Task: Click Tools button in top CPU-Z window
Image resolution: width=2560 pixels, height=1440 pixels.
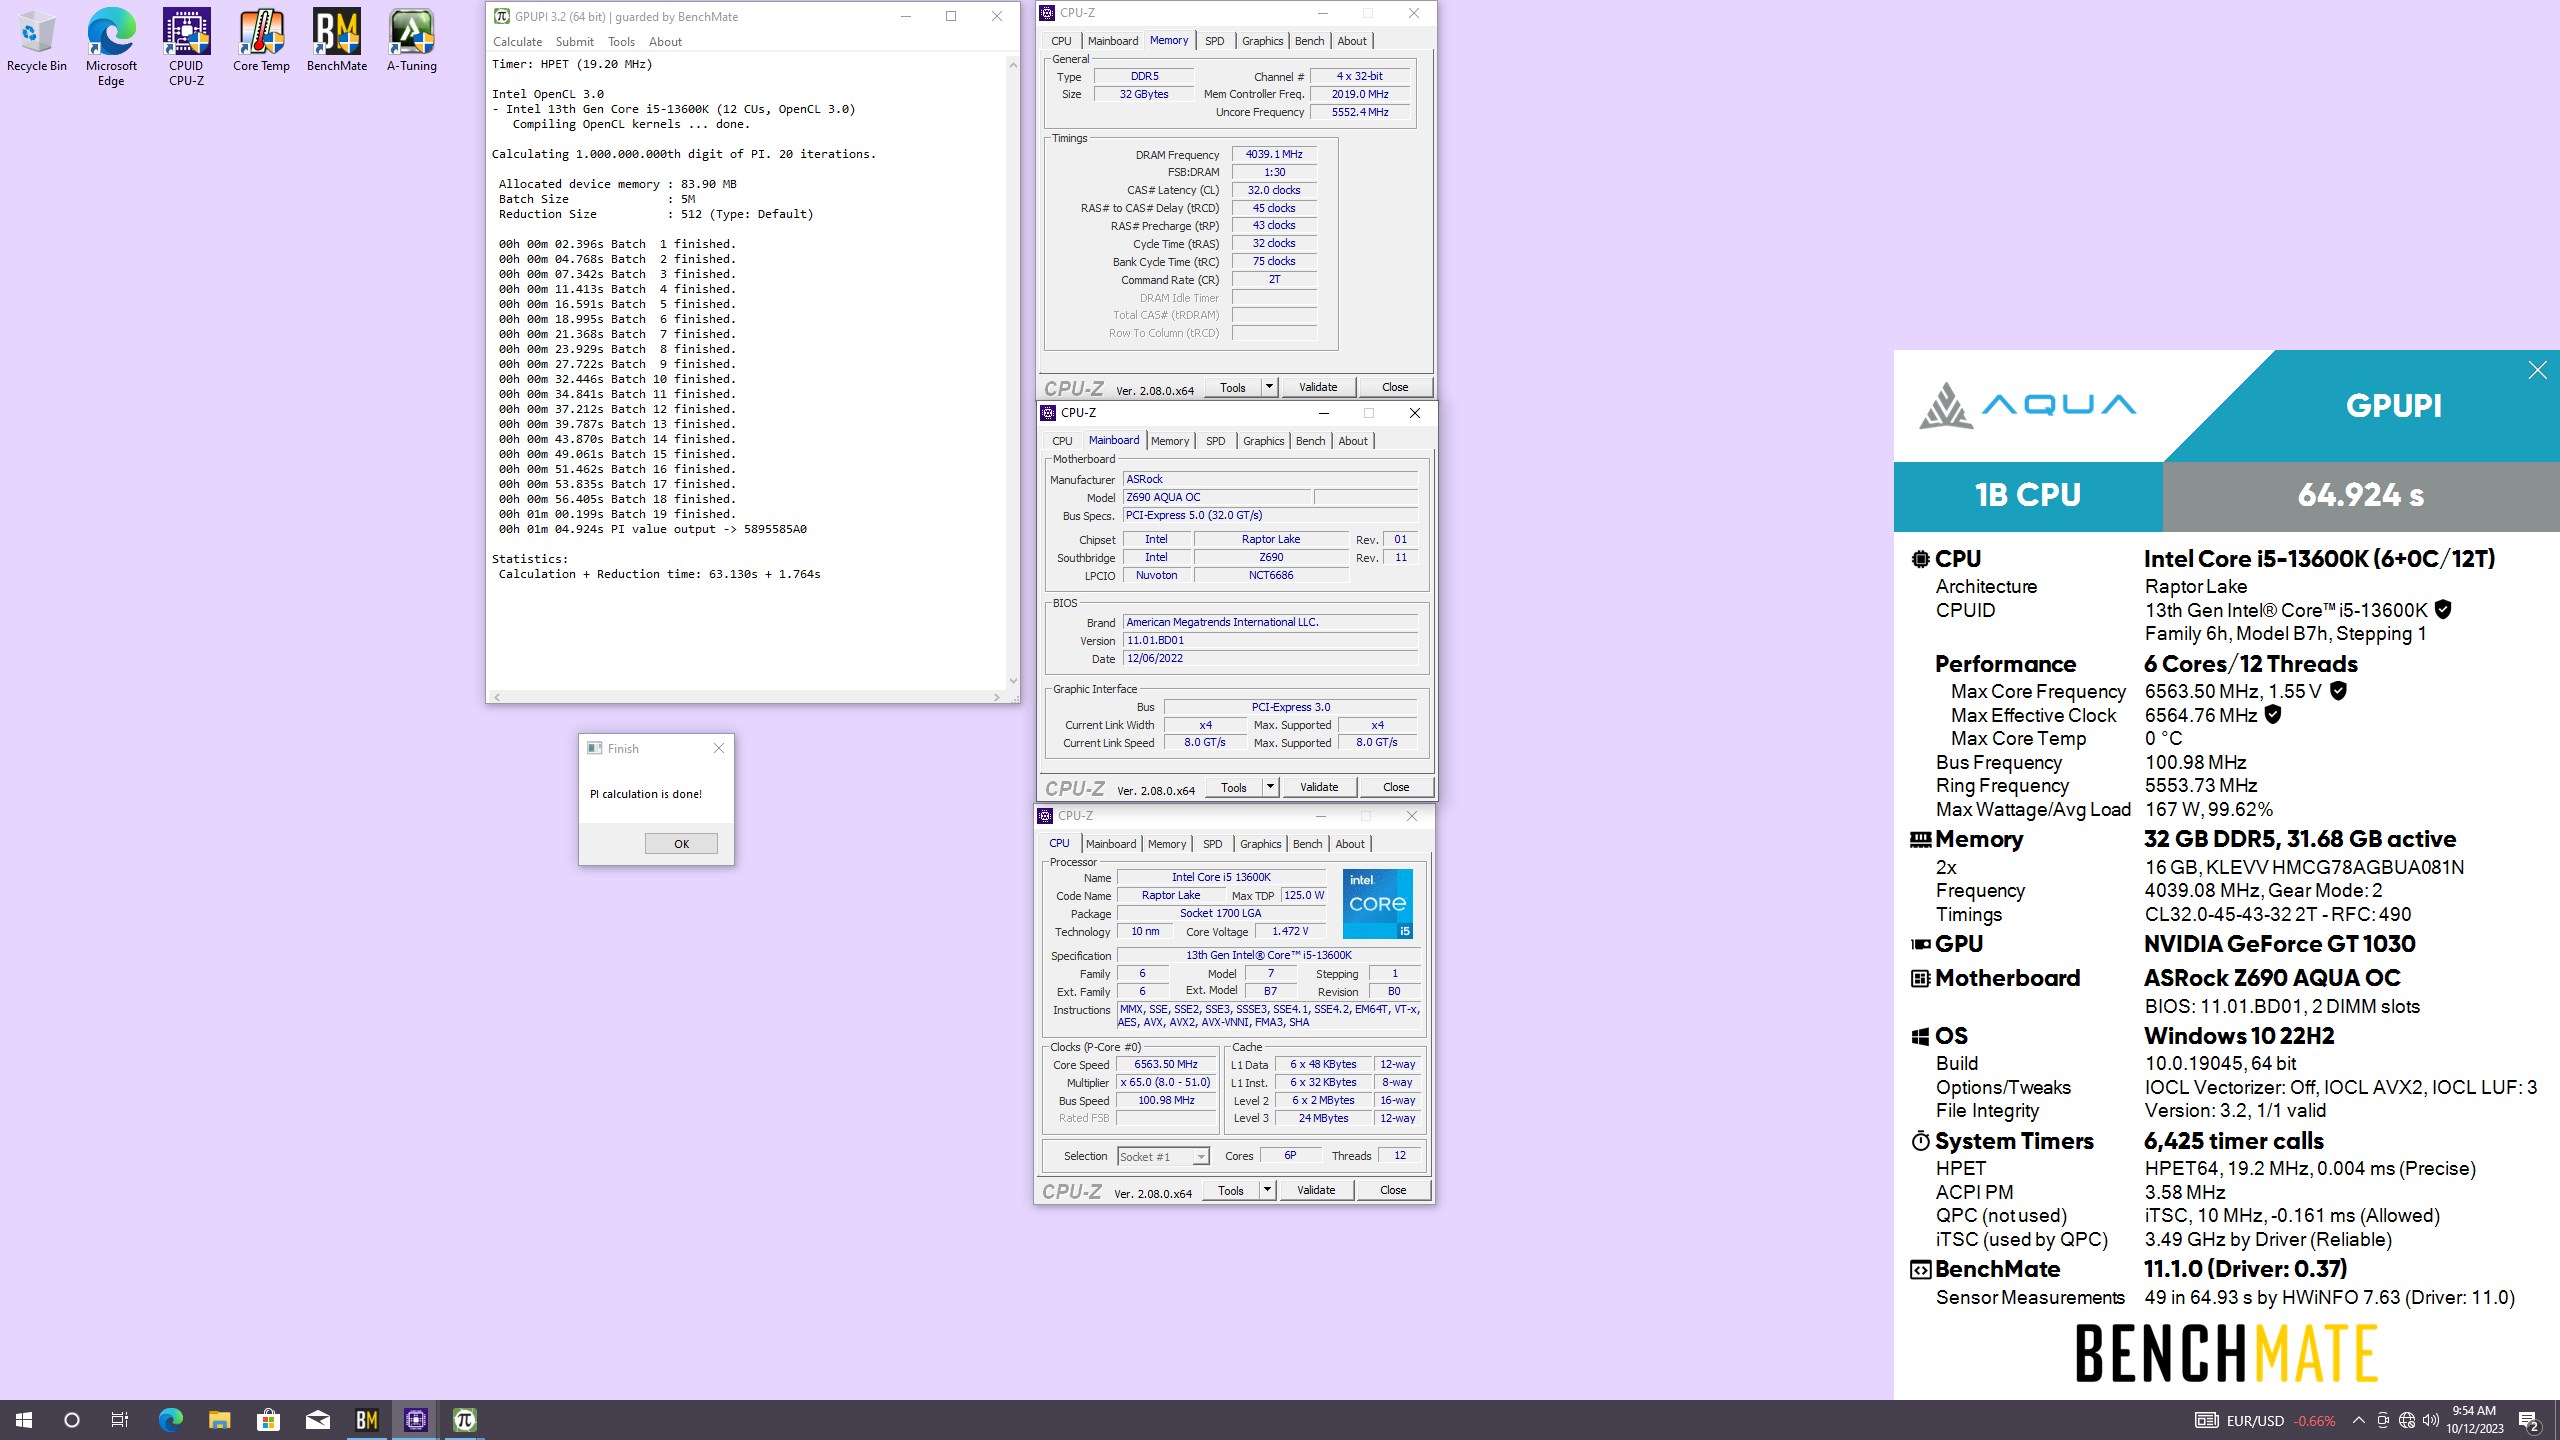Action: click(1232, 387)
